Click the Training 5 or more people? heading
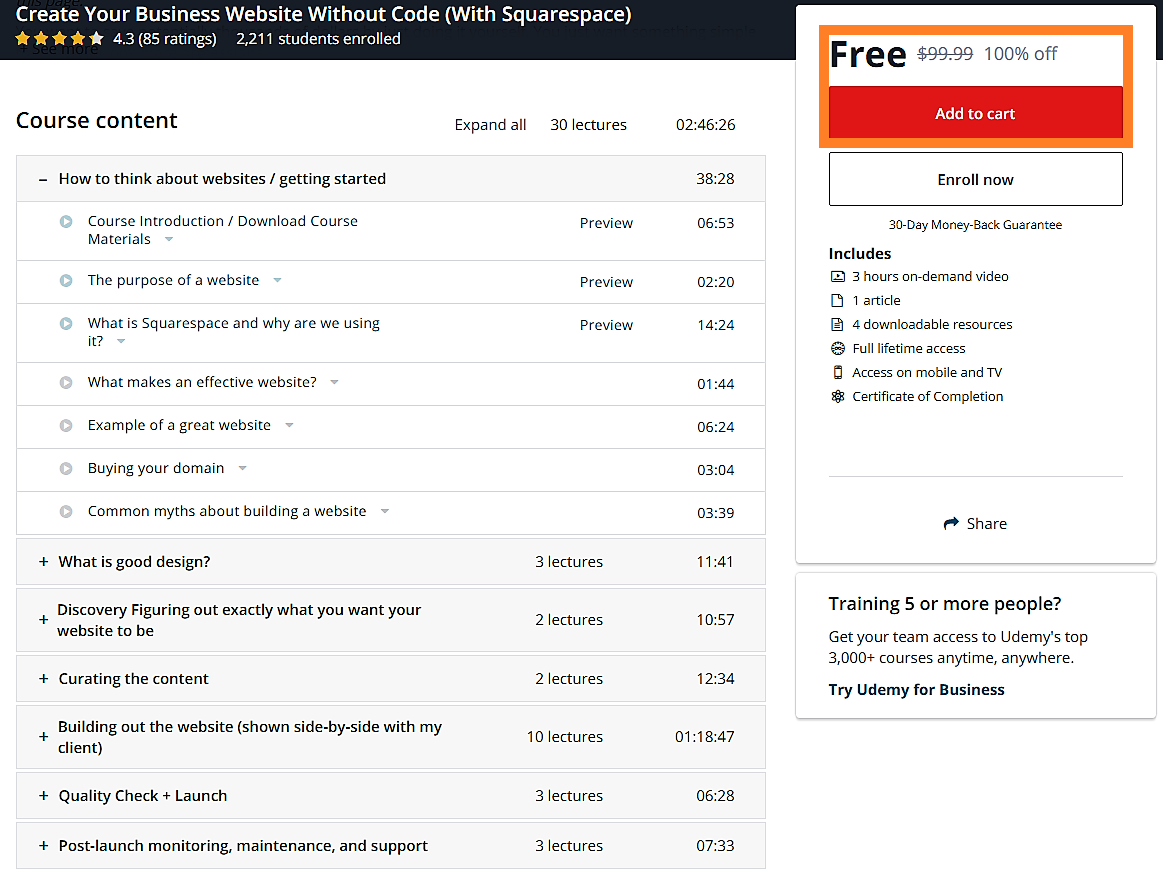This screenshot has width=1163, height=894. pos(945,604)
